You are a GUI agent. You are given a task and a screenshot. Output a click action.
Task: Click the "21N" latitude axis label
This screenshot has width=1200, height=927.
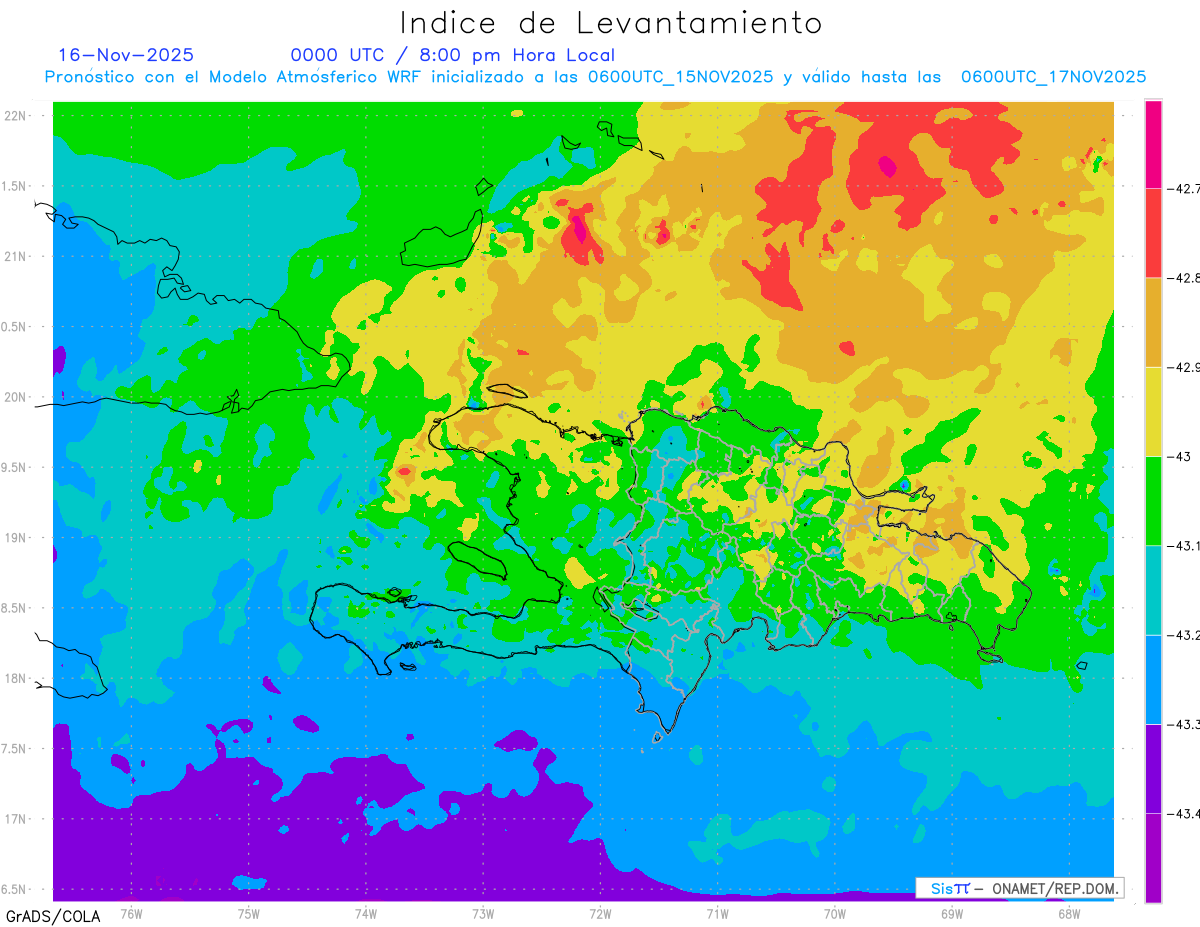16,256
